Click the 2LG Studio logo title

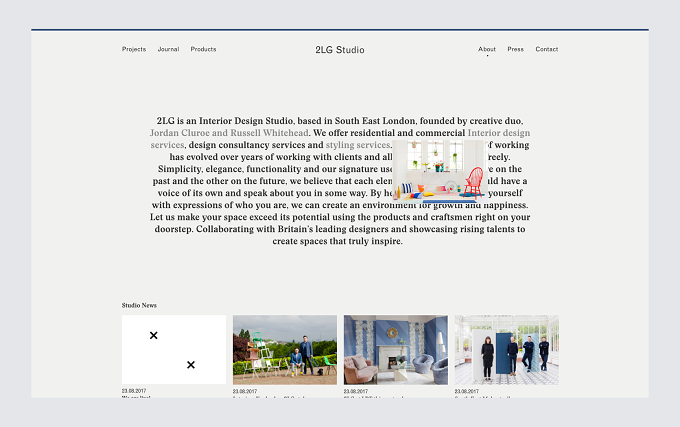340,50
